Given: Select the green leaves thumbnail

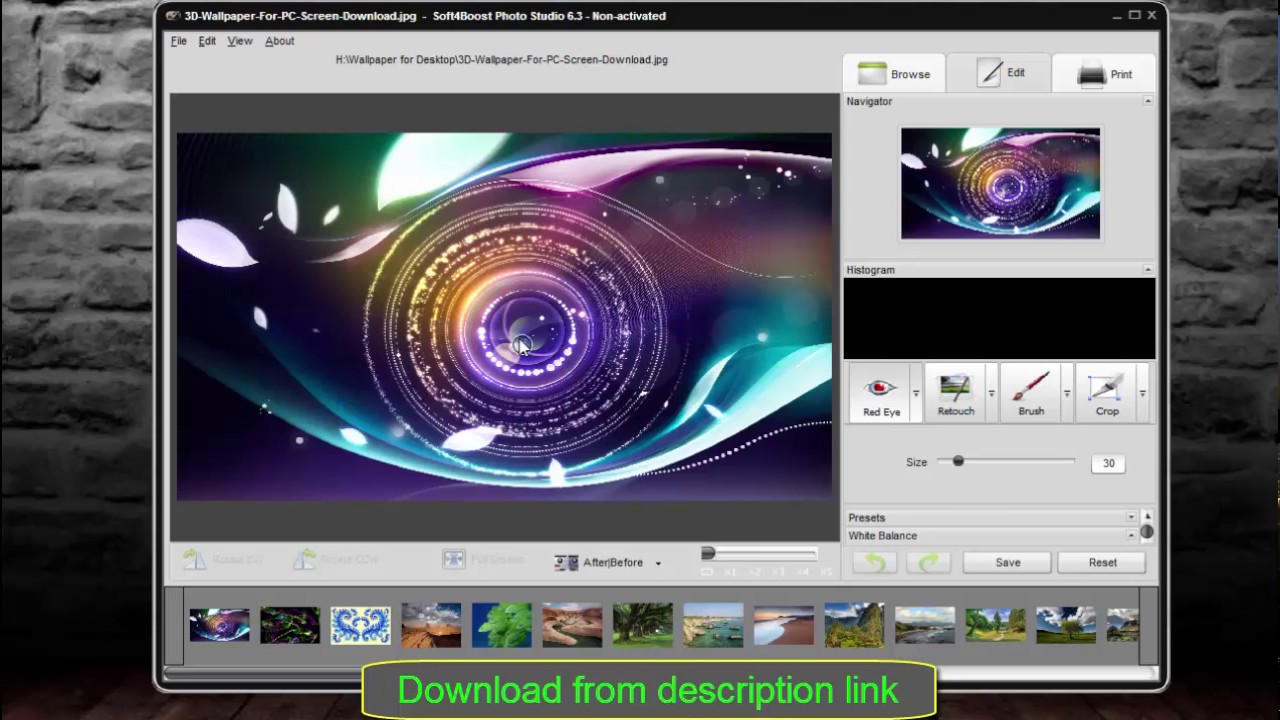Looking at the screenshot, I should tap(501, 625).
